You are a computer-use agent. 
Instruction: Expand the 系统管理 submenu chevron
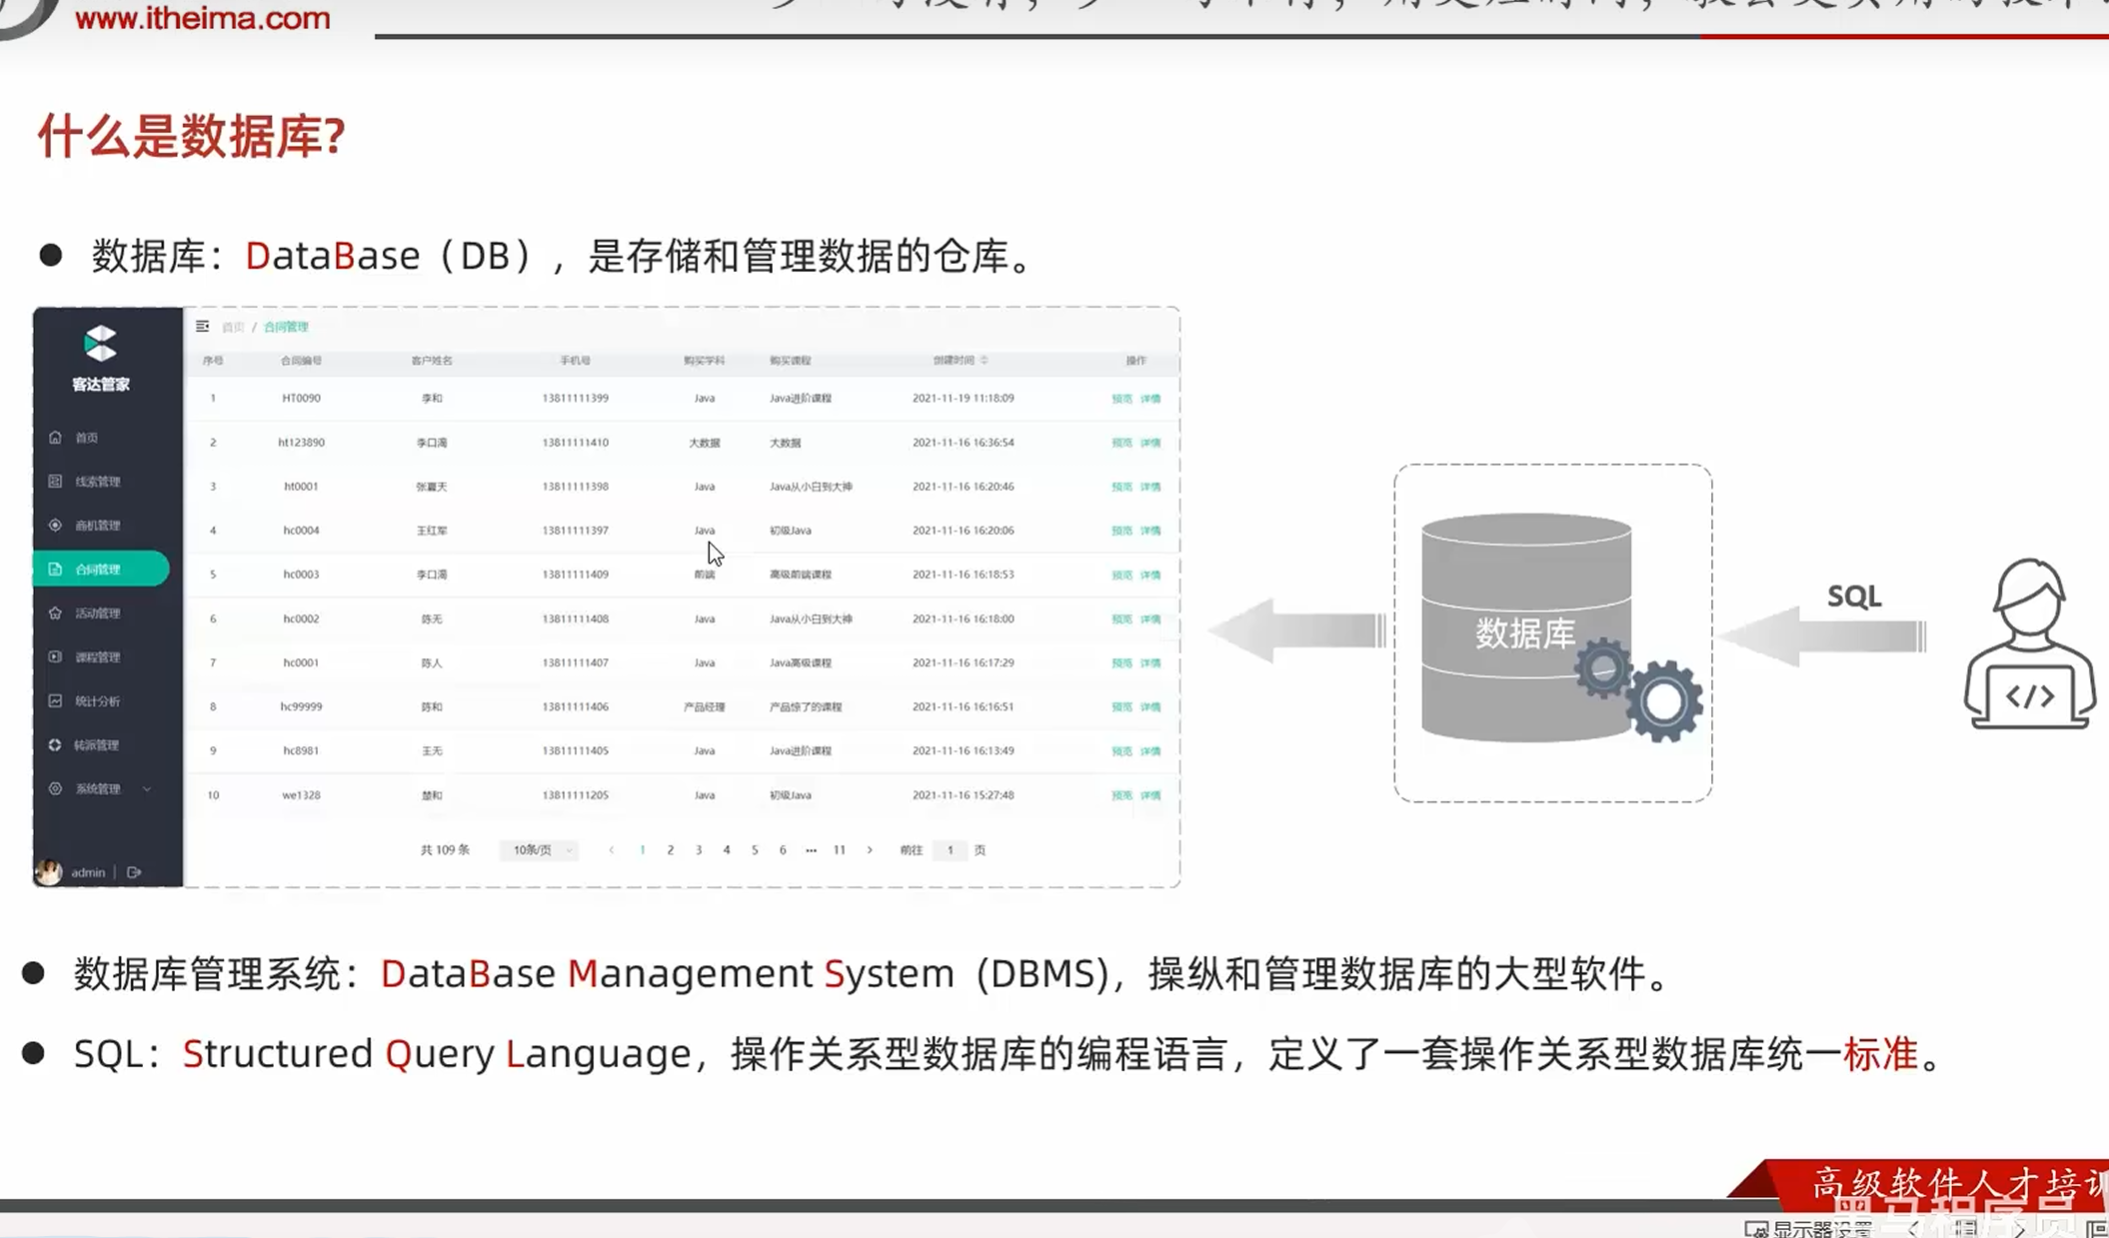[147, 789]
